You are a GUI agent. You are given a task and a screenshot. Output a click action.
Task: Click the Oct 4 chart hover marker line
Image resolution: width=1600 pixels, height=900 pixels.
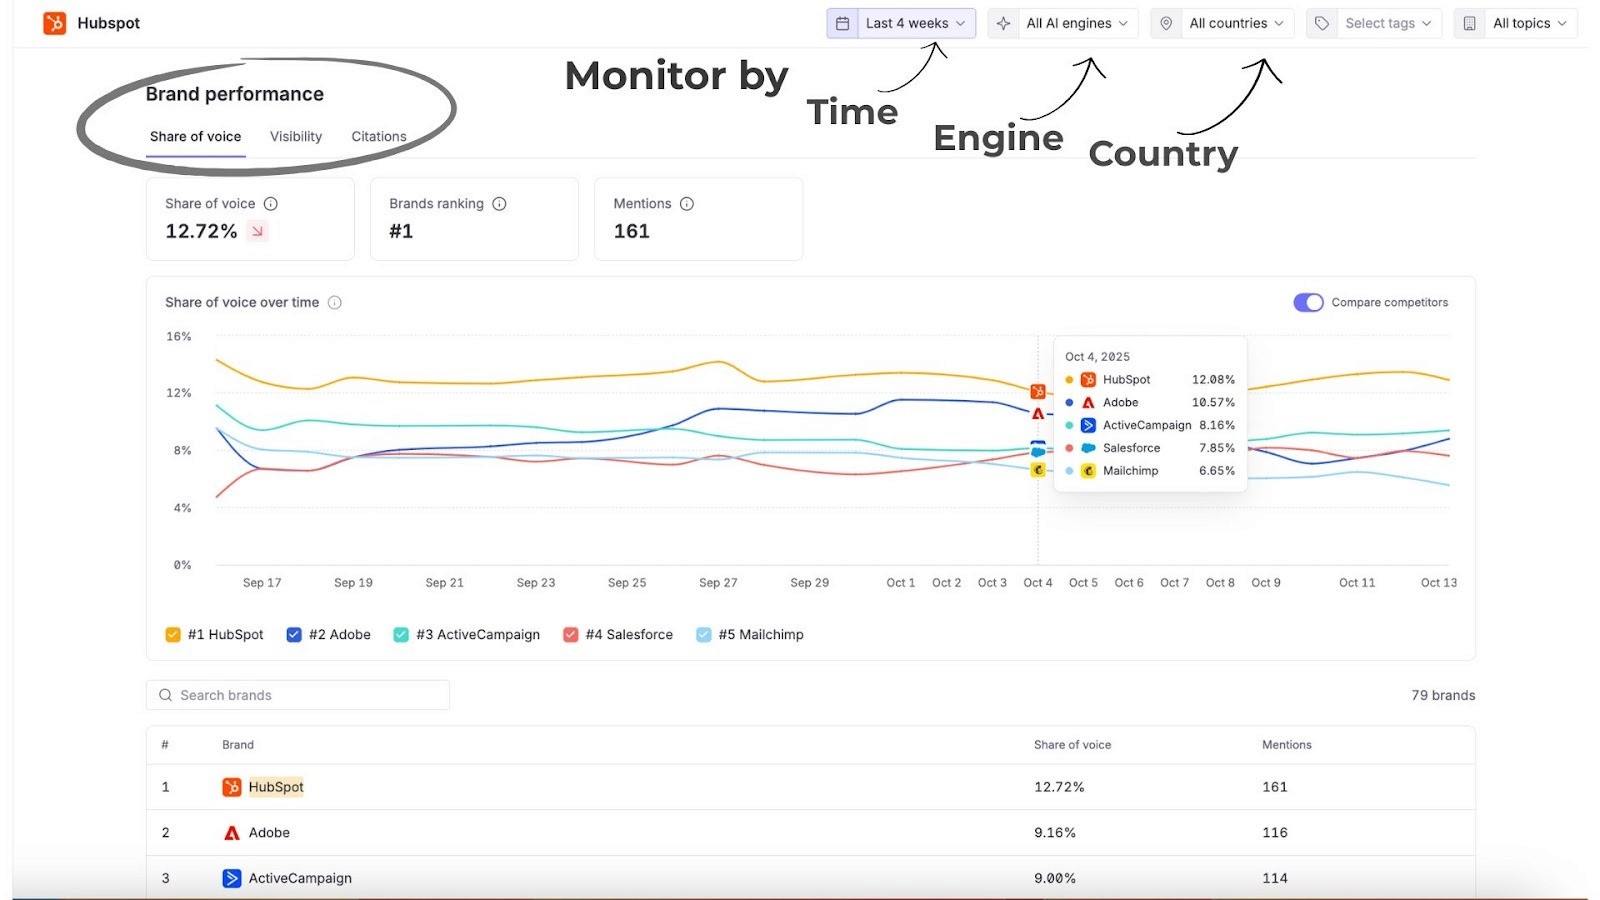1038,450
